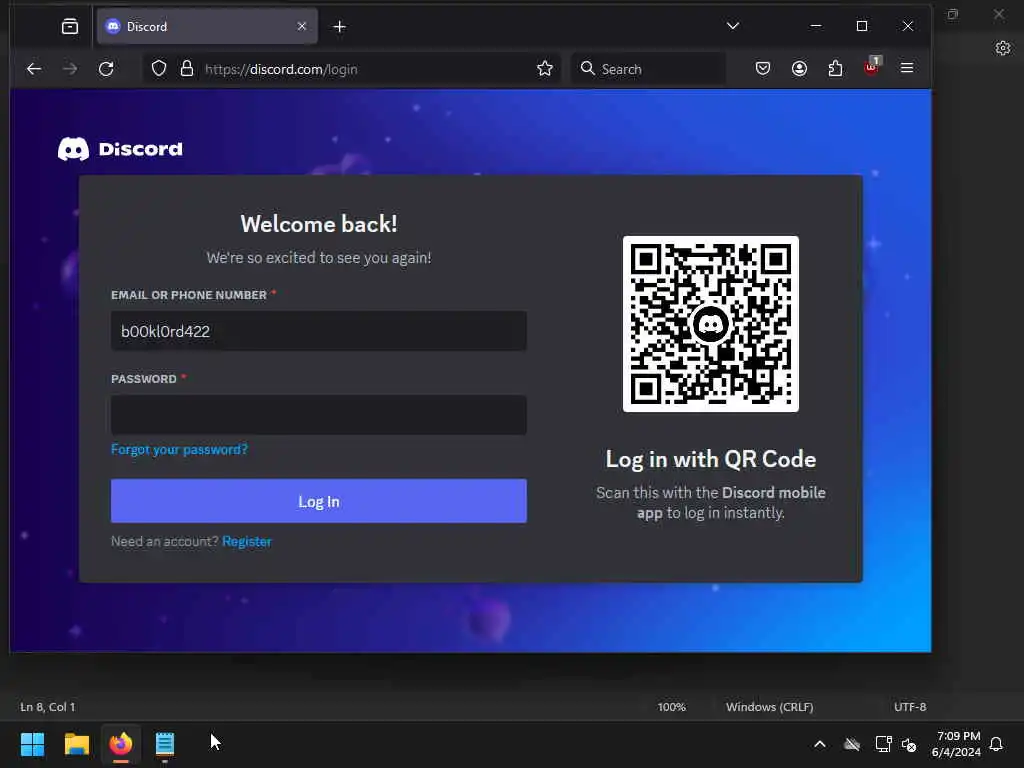The width and height of the screenshot is (1024, 768).
Task: Reload the current page
Action: click(106, 69)
